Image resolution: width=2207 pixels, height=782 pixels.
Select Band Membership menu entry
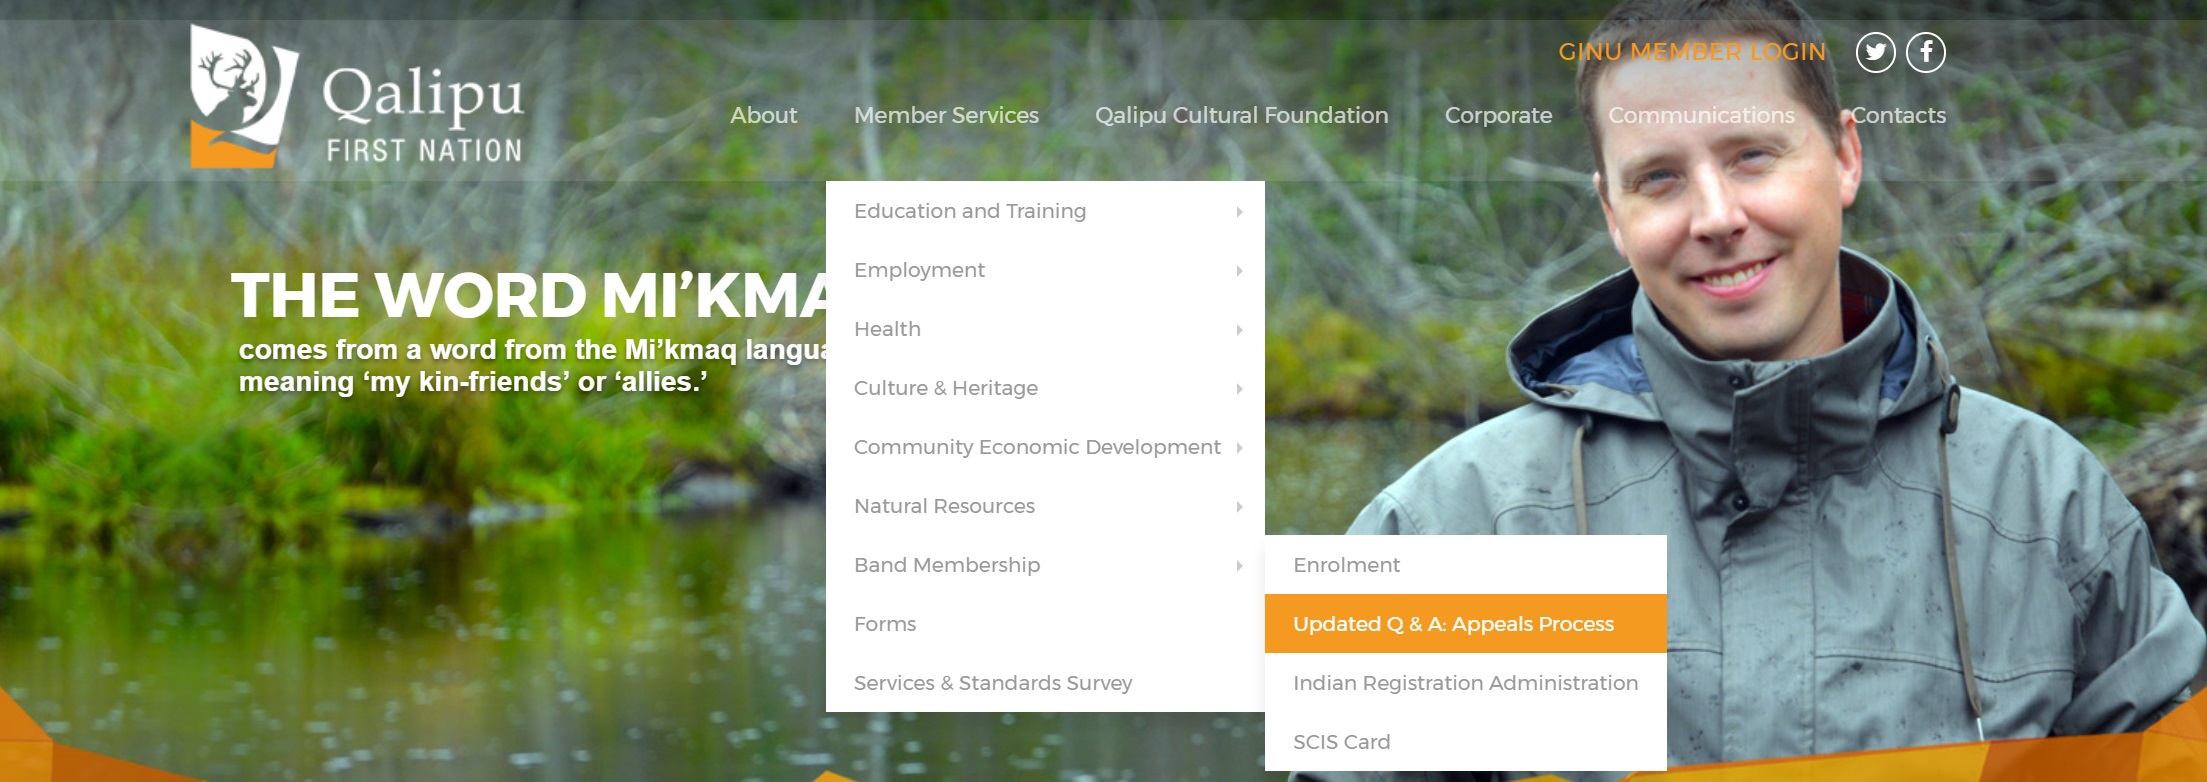coord(1045,565)
